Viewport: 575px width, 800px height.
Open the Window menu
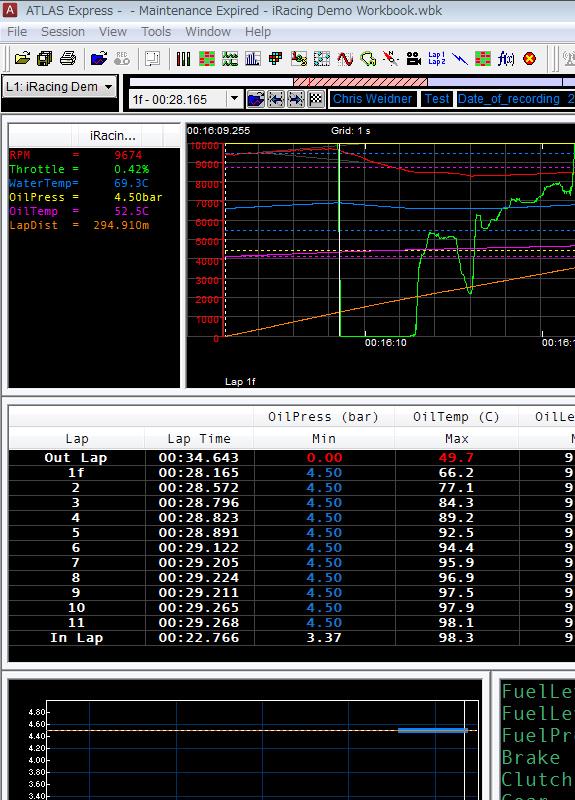[x=208, y=32]
